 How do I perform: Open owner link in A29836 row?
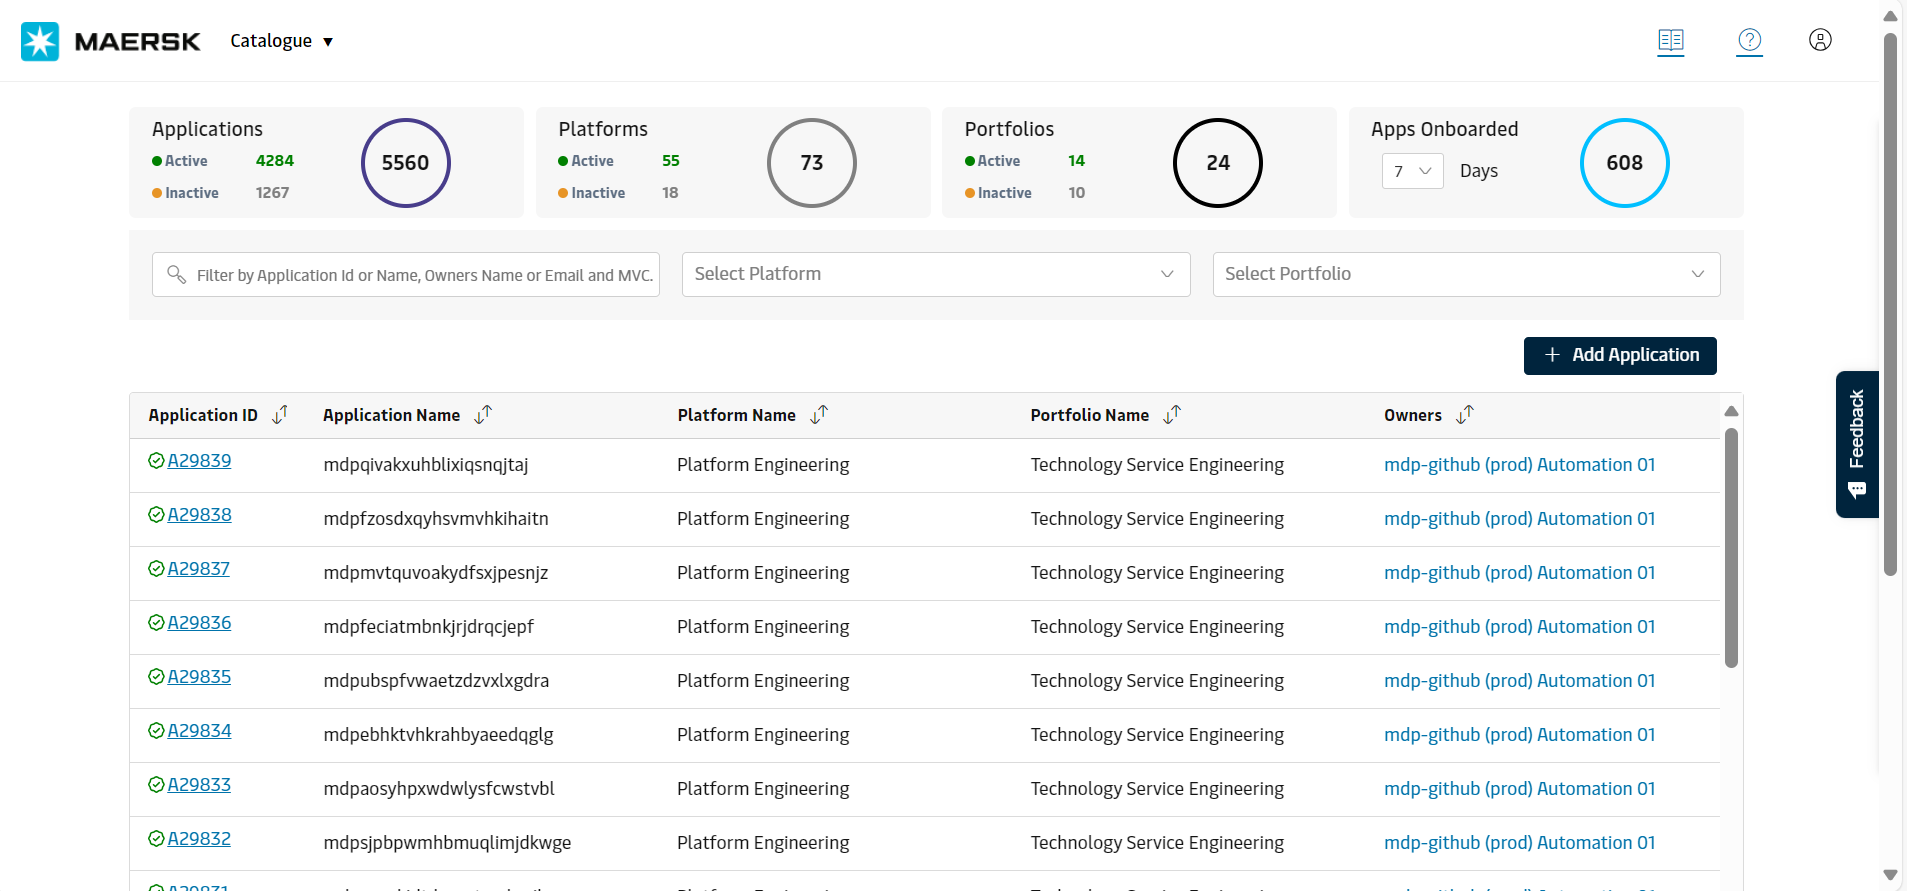tap(1519, 627)
